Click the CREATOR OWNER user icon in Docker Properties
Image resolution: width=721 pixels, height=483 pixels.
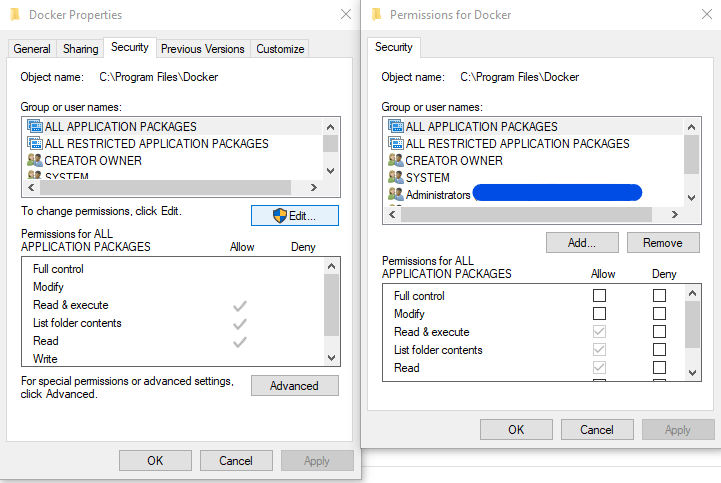(34, 161)
